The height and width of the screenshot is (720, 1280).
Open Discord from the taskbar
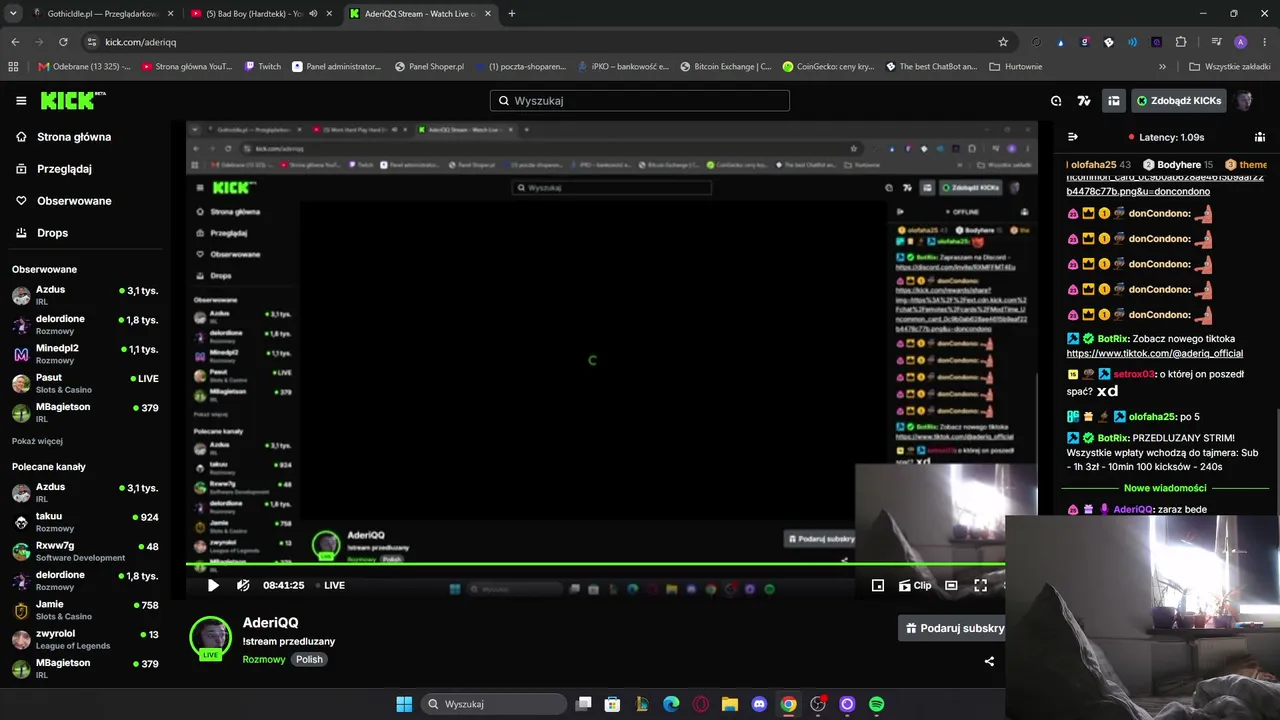click(759, 704)
